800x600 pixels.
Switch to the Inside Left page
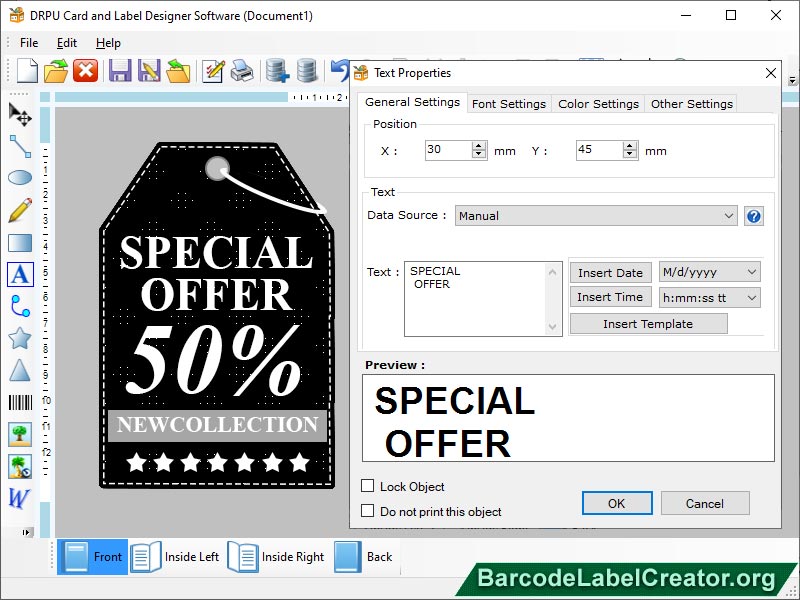pos(176,557)
